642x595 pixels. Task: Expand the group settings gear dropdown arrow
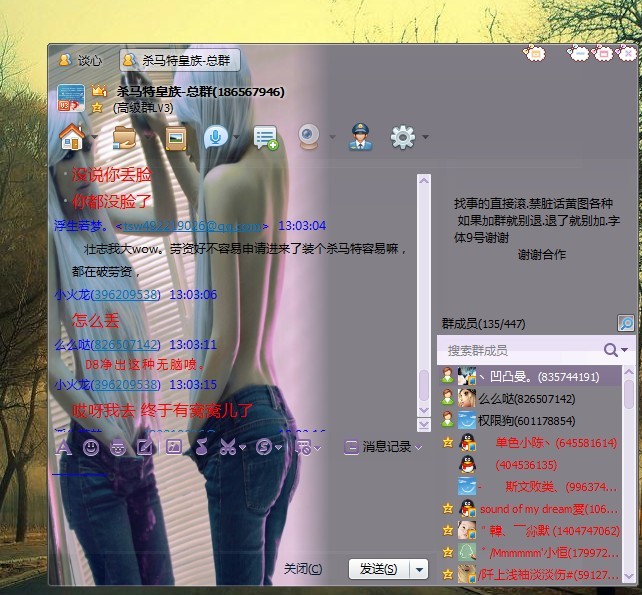point(425,137)
